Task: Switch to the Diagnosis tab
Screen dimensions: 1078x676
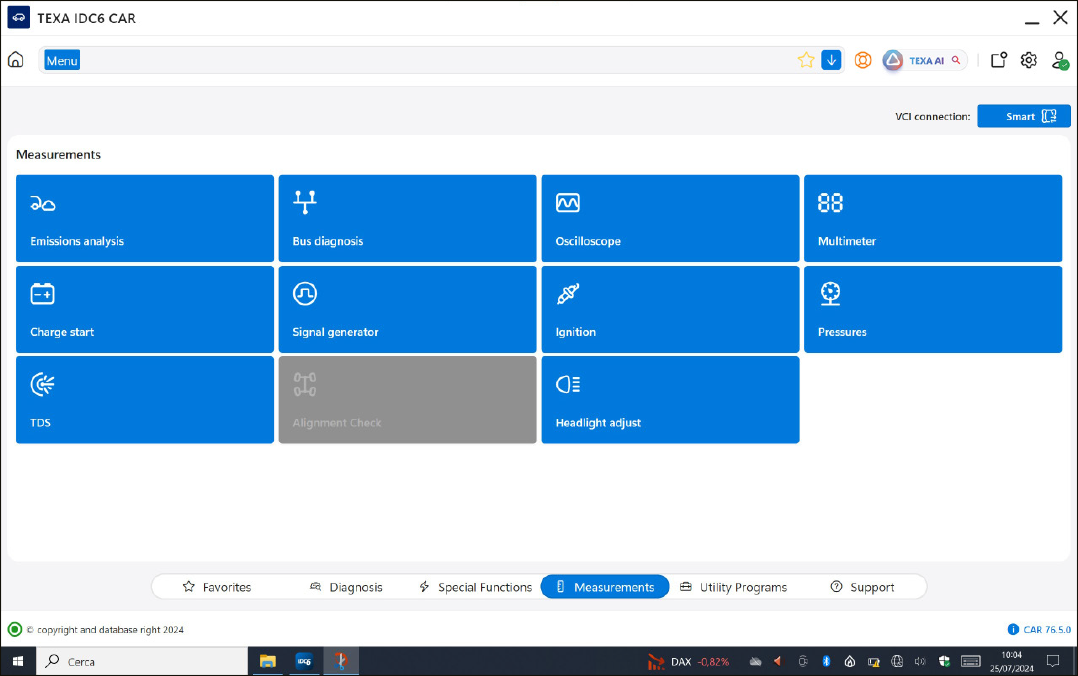Action: coord(346,587)
